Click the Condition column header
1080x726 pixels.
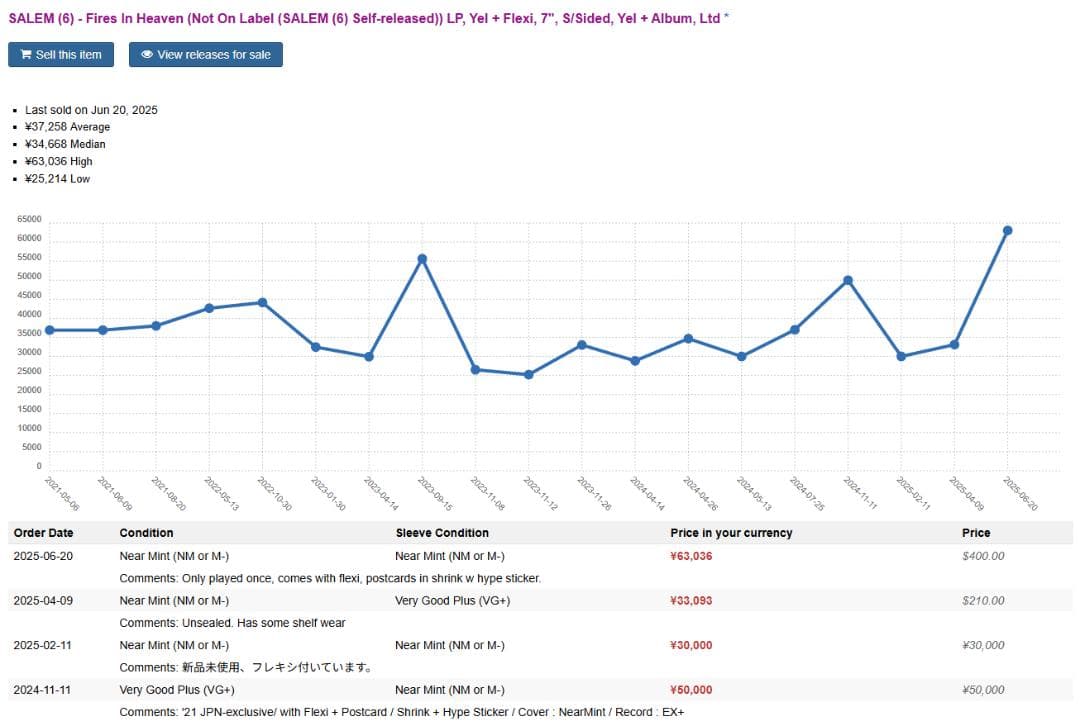coord(146,533)
